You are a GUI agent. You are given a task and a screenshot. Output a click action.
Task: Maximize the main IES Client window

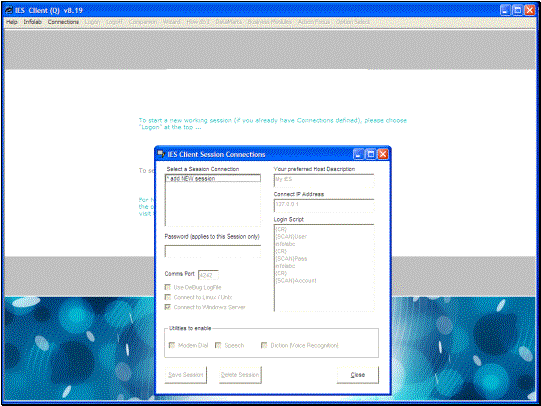point(518,10)
